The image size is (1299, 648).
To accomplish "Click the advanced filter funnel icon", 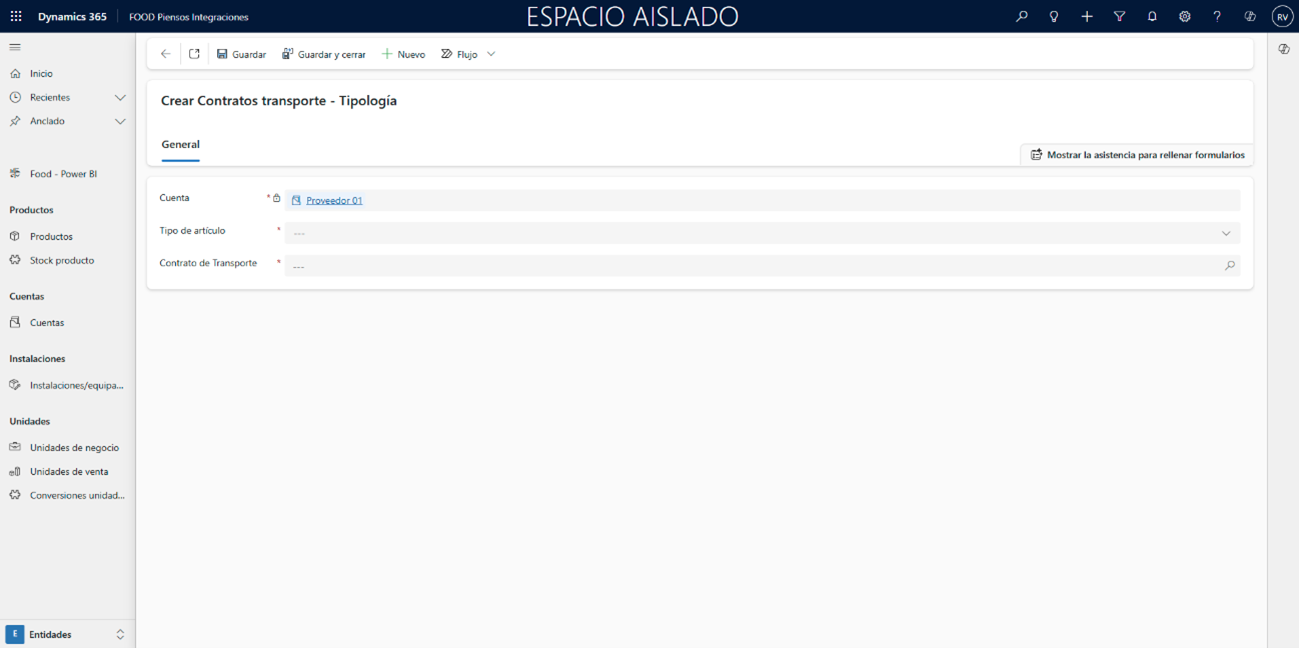I will pyautogui.click(x=1119, y=17).
